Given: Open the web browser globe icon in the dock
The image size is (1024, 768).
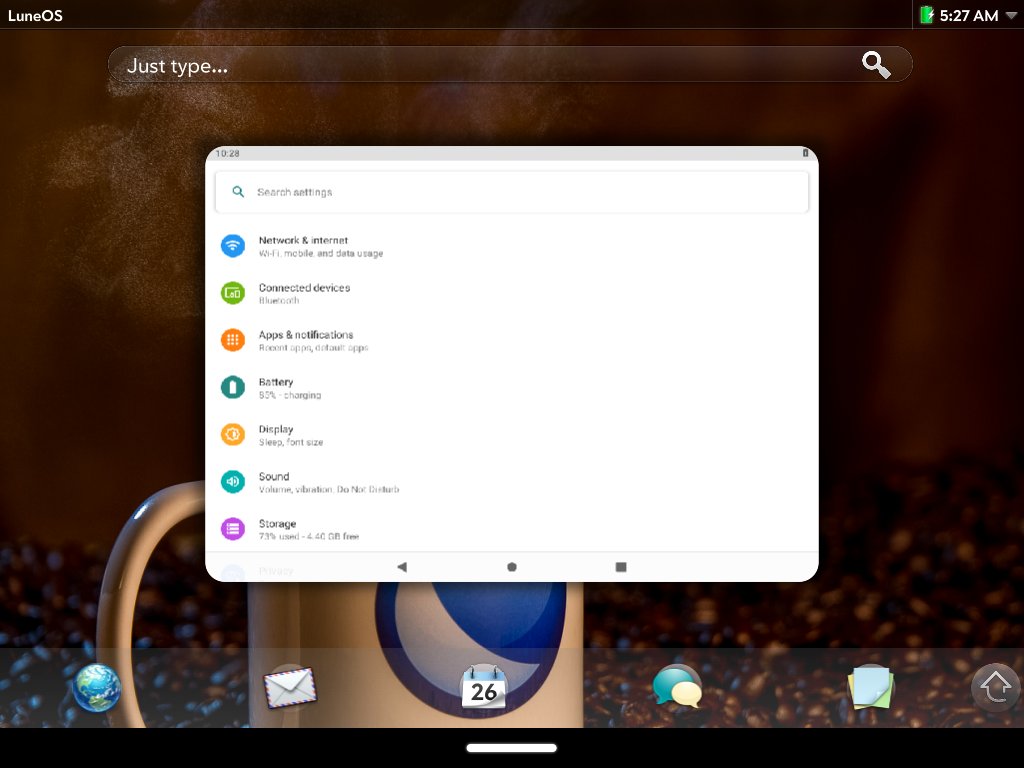Looking at the screenshot, I should pos(97,688).
